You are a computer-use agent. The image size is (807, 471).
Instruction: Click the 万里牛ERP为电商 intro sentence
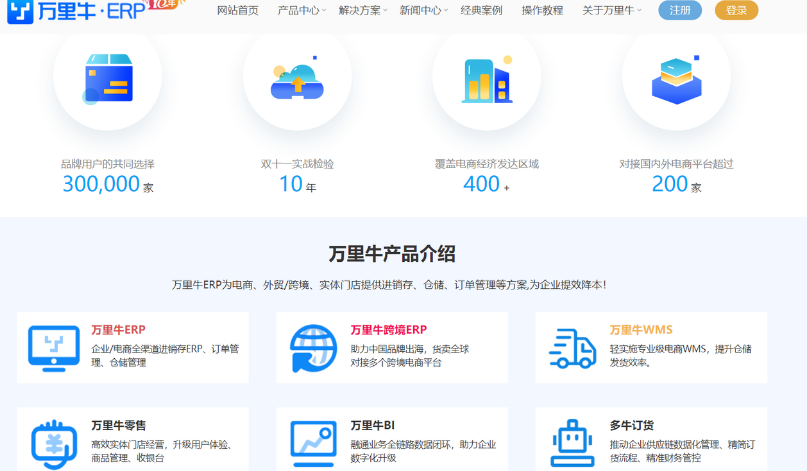pos(389,285)
